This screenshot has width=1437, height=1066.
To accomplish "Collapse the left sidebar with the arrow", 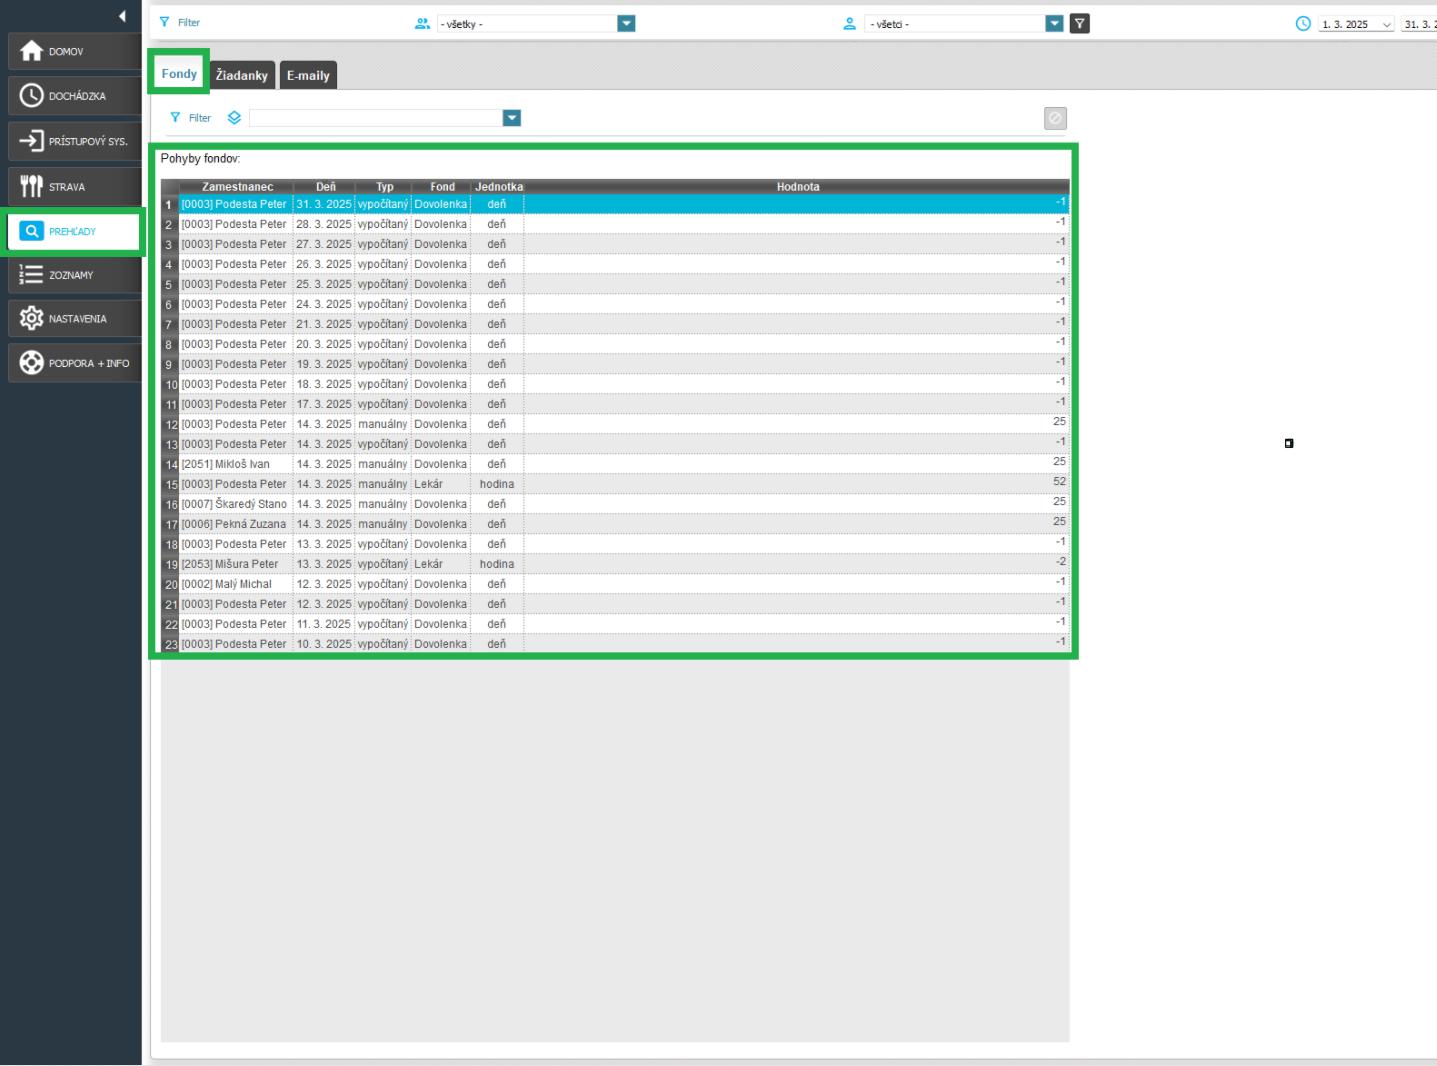I will (x=122, y=16).
